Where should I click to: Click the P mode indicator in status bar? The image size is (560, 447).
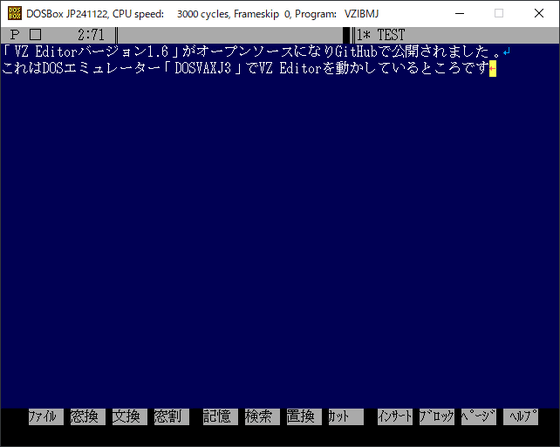point(15,35)
